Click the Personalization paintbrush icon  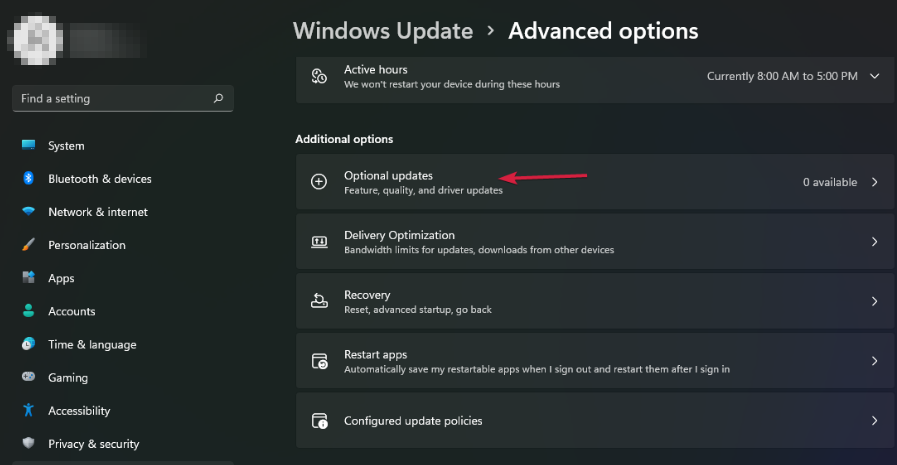coord(29,245)
